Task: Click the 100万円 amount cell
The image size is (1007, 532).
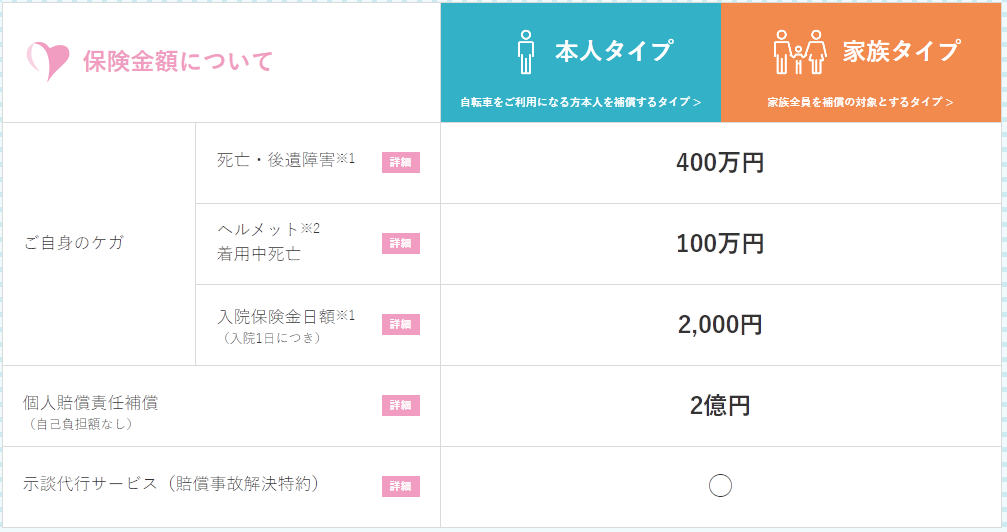Action: click(x=720, y=243)
